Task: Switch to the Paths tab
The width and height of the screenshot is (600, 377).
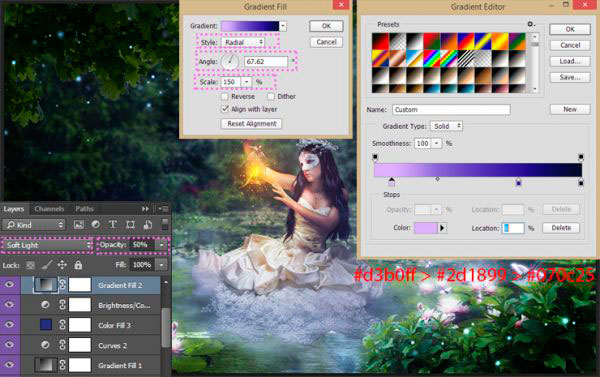Action: (84, 209)
